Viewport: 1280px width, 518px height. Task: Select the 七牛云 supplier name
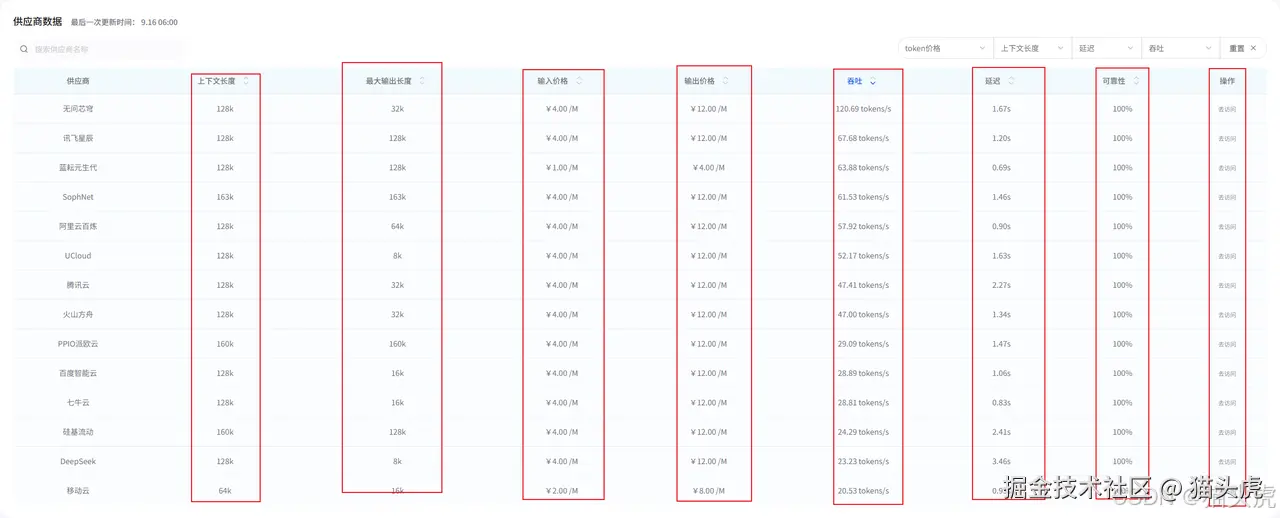click(78, 403)
